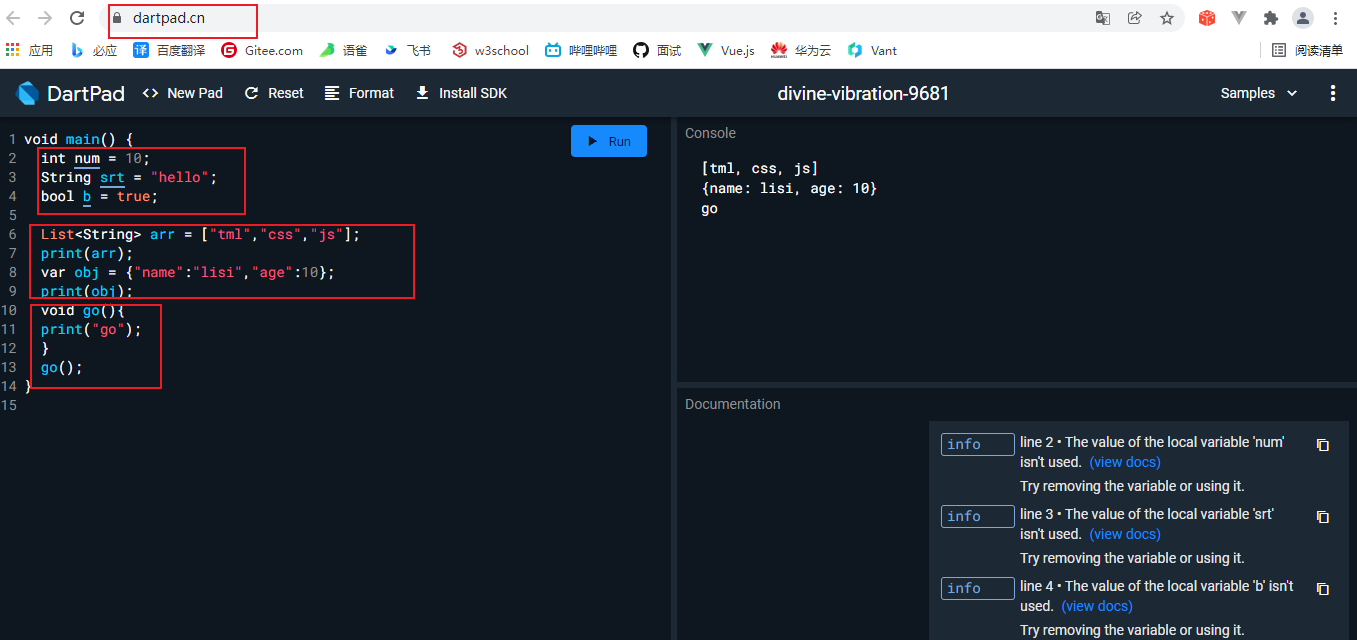Click the browser back arrow
1357x640 pixels.
[x=14, y=18]
